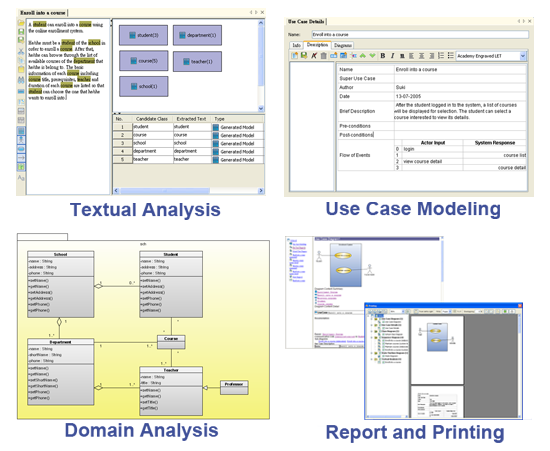
Task: Click the Save icon in Textual Analysis sidebar
Action: (21, 32)
